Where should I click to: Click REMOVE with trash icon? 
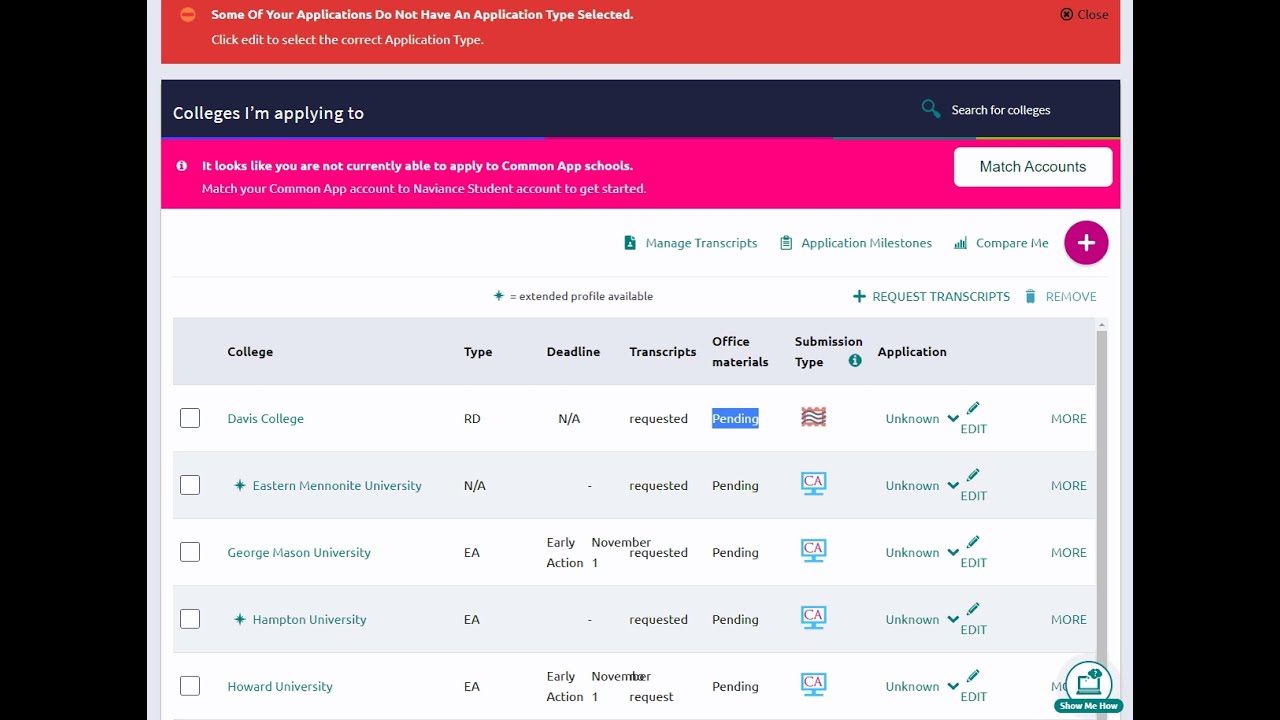[1060, 296]
